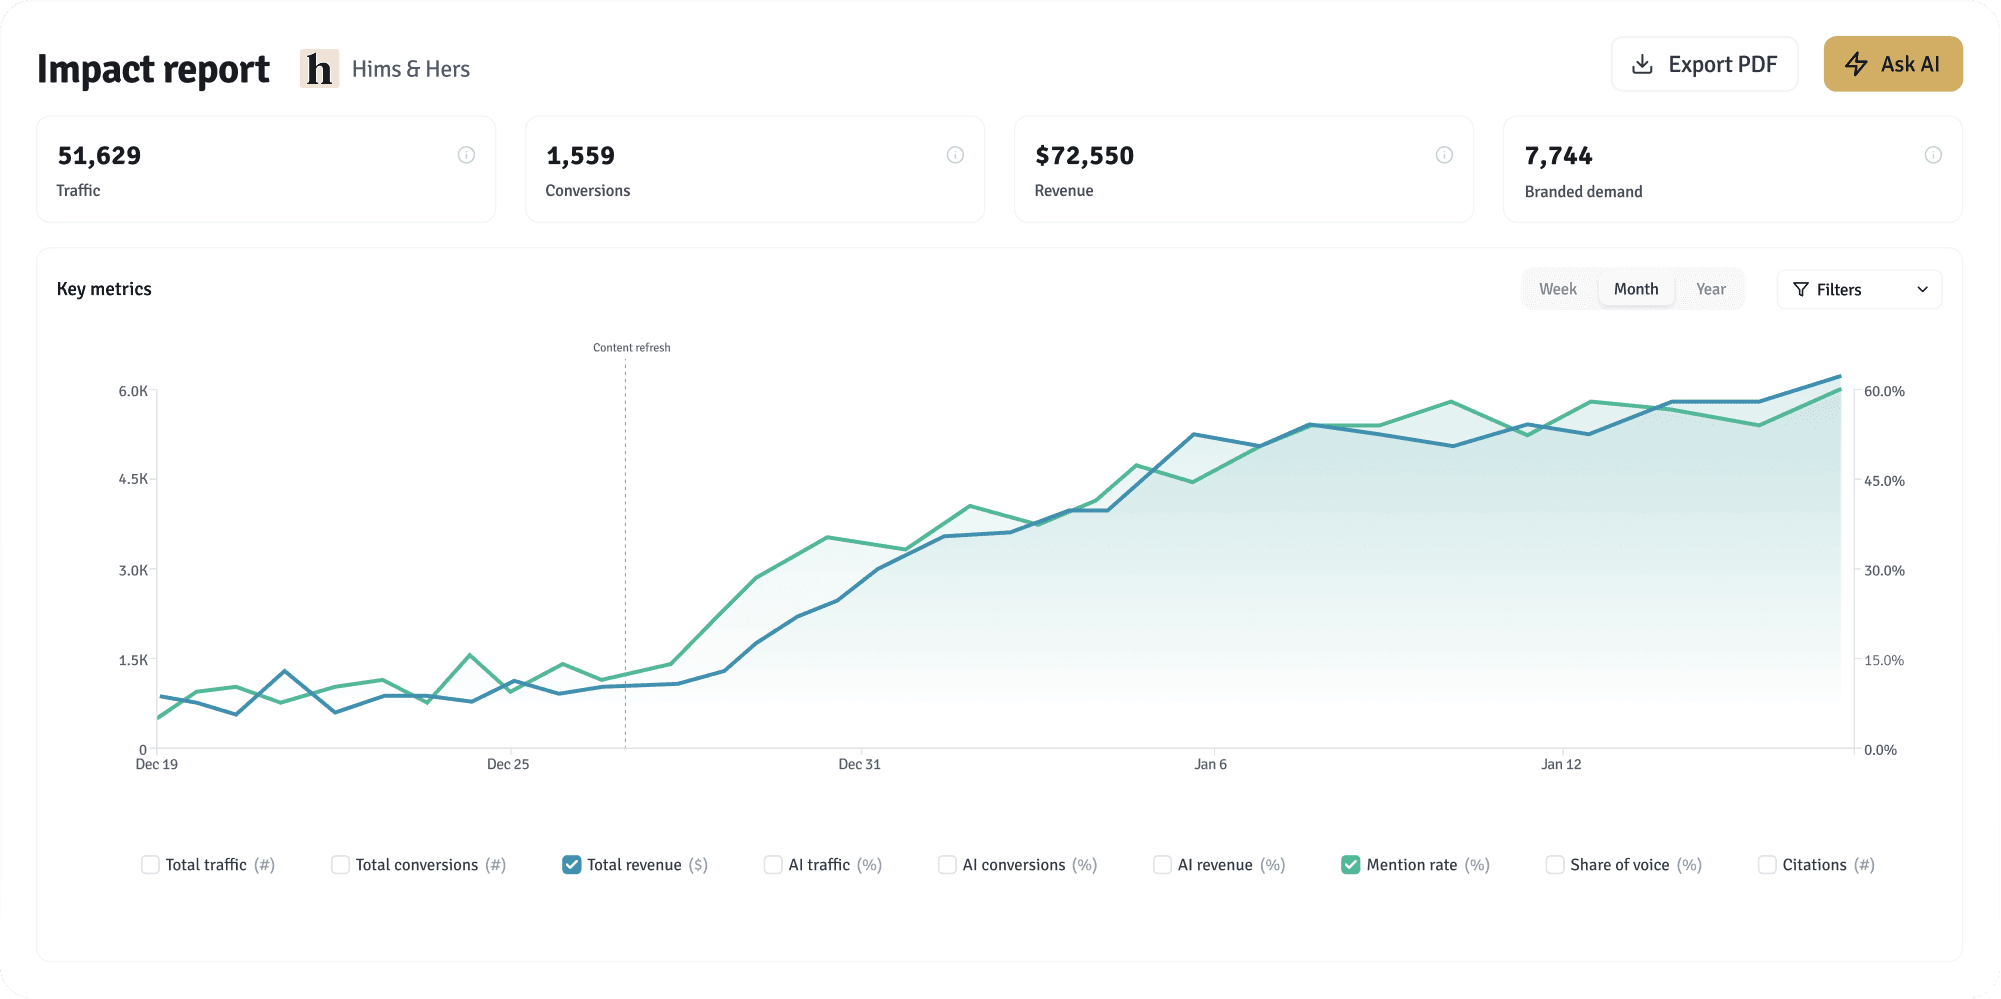Click the Export PDF button
The height and width of the screenshot is (999, 2001).
click(1704, 63)
